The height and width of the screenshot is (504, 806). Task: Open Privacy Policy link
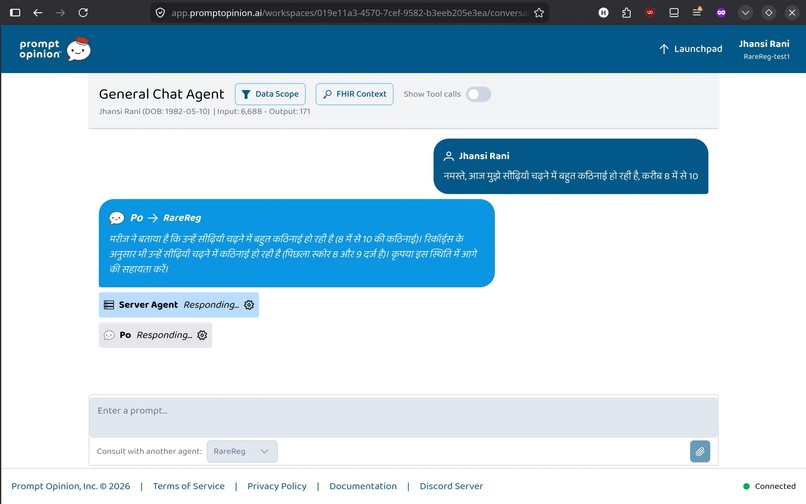[x=277, y=487]
